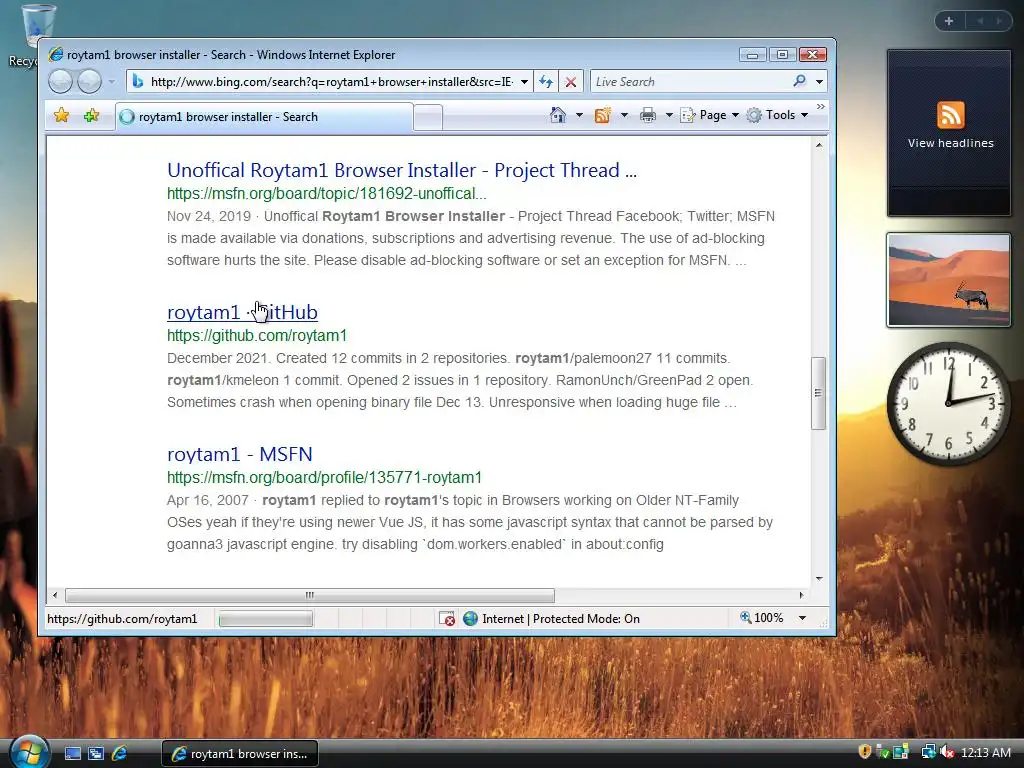
Task: Open the 'roytam1 · GitHub' search result
Action: [242, 312]
